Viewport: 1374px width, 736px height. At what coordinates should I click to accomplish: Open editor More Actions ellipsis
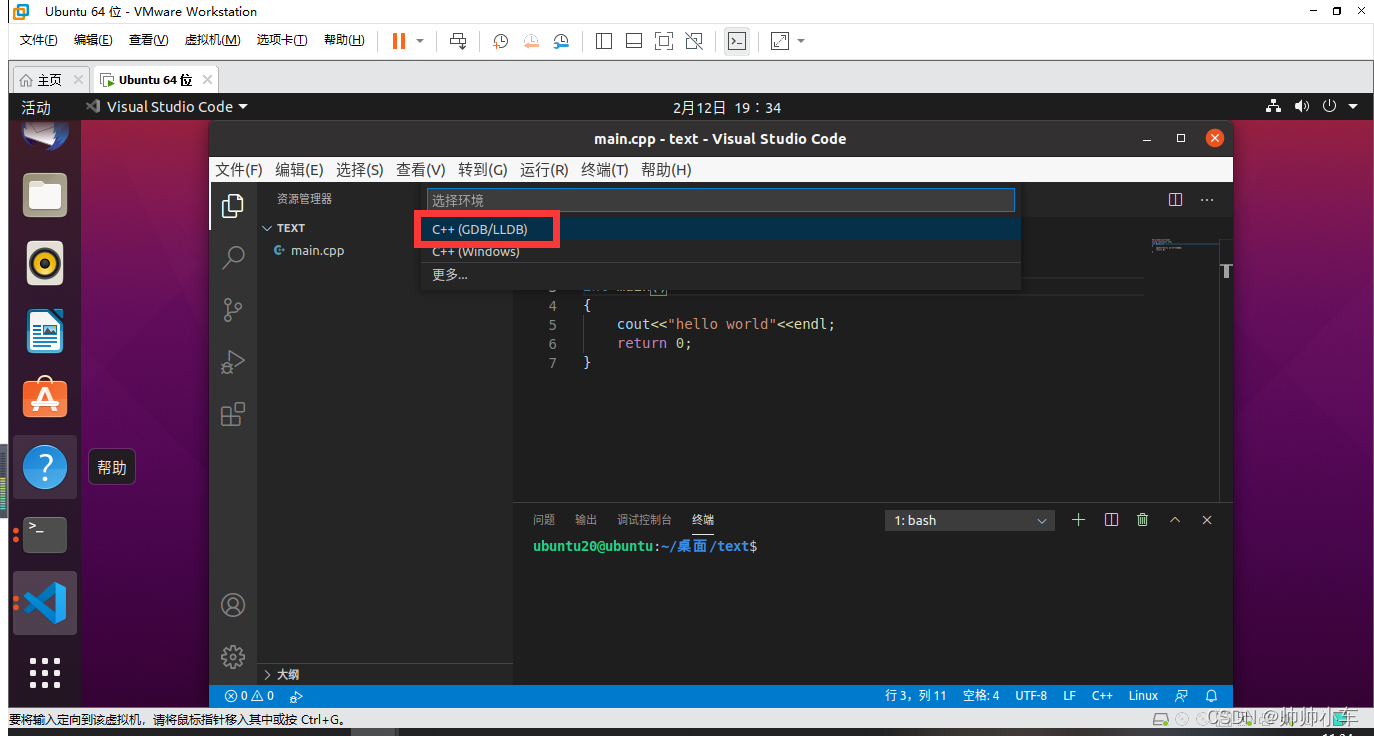click(x=1207, y=199)
